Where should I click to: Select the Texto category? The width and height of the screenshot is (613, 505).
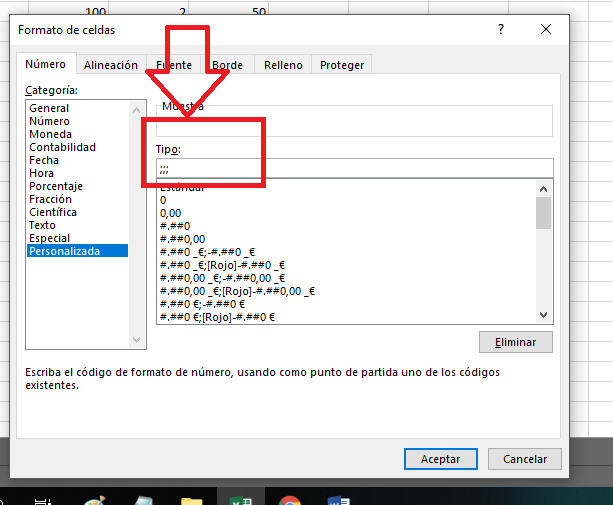tap(77, 225)
